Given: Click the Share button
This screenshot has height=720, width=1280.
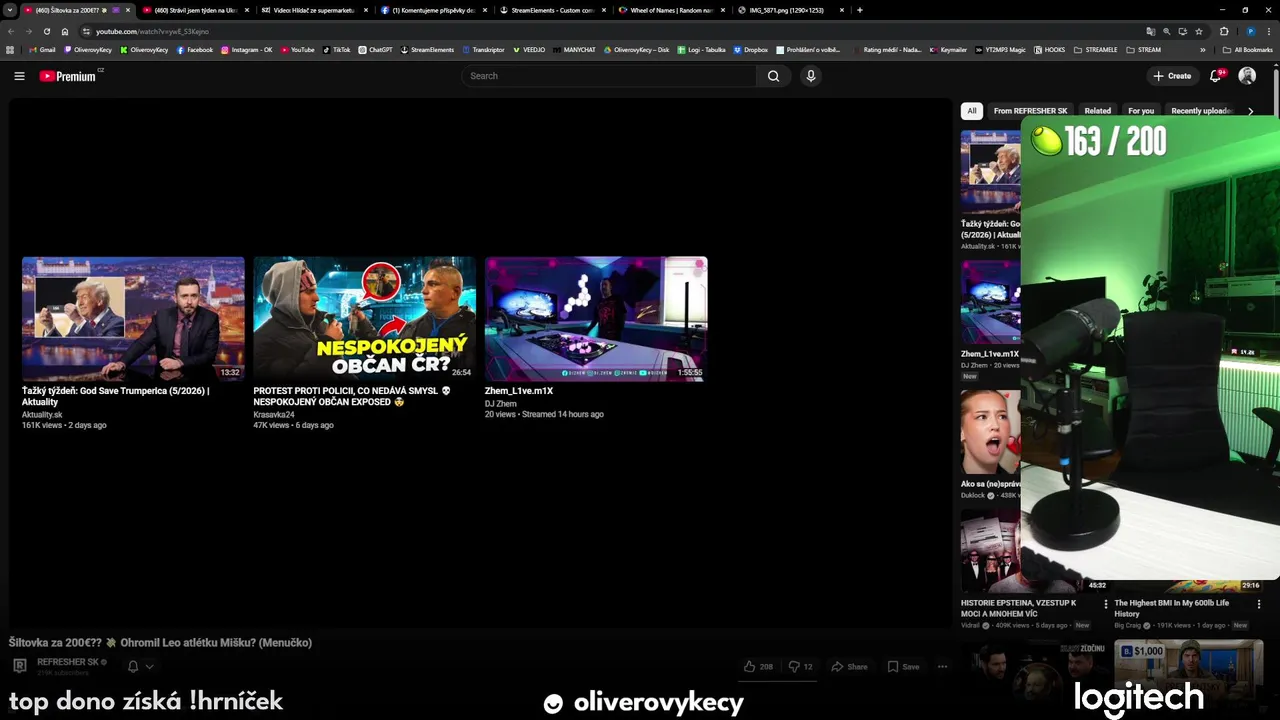Looking at the screenshot, I should 850,666.
